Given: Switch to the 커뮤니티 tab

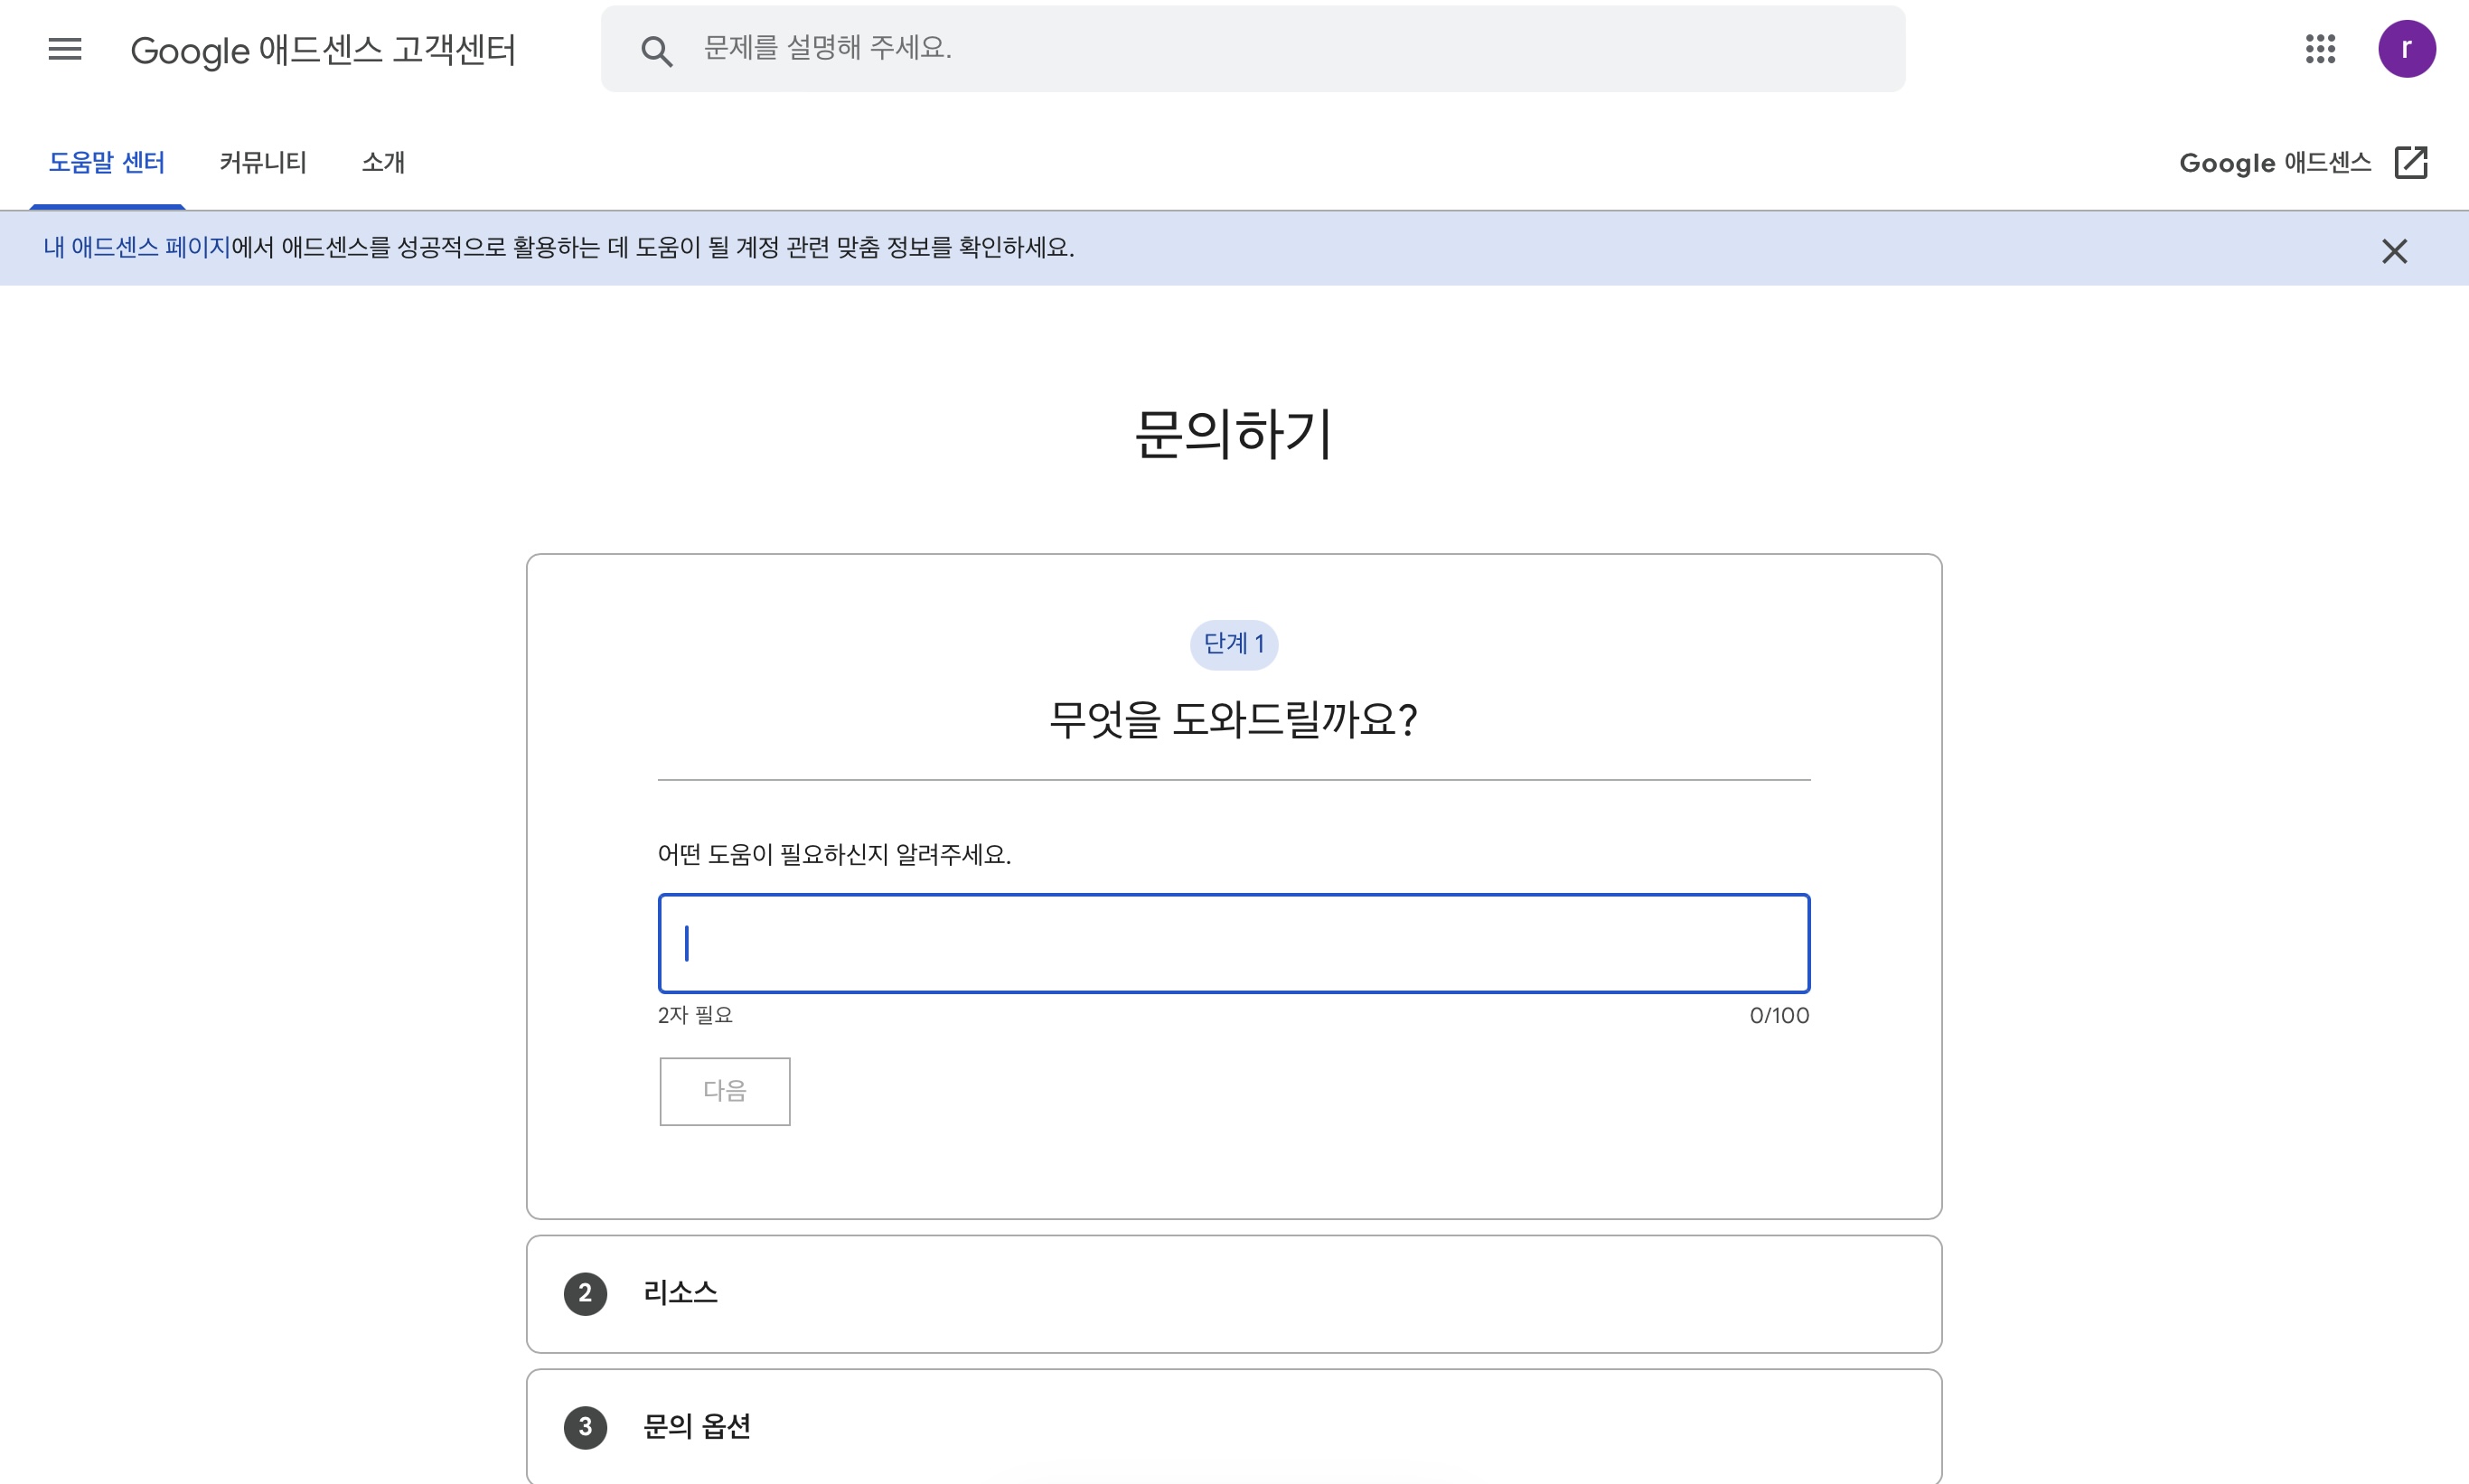Looking at the screenshot, I should point(263,162).
